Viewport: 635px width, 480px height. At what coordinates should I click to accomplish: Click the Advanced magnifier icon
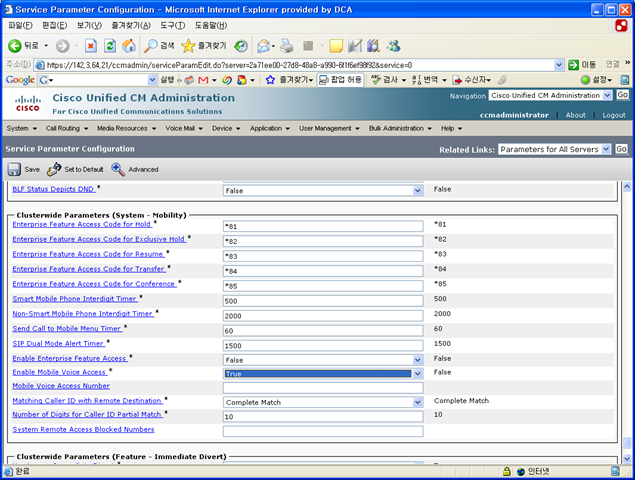pos(118,169)
